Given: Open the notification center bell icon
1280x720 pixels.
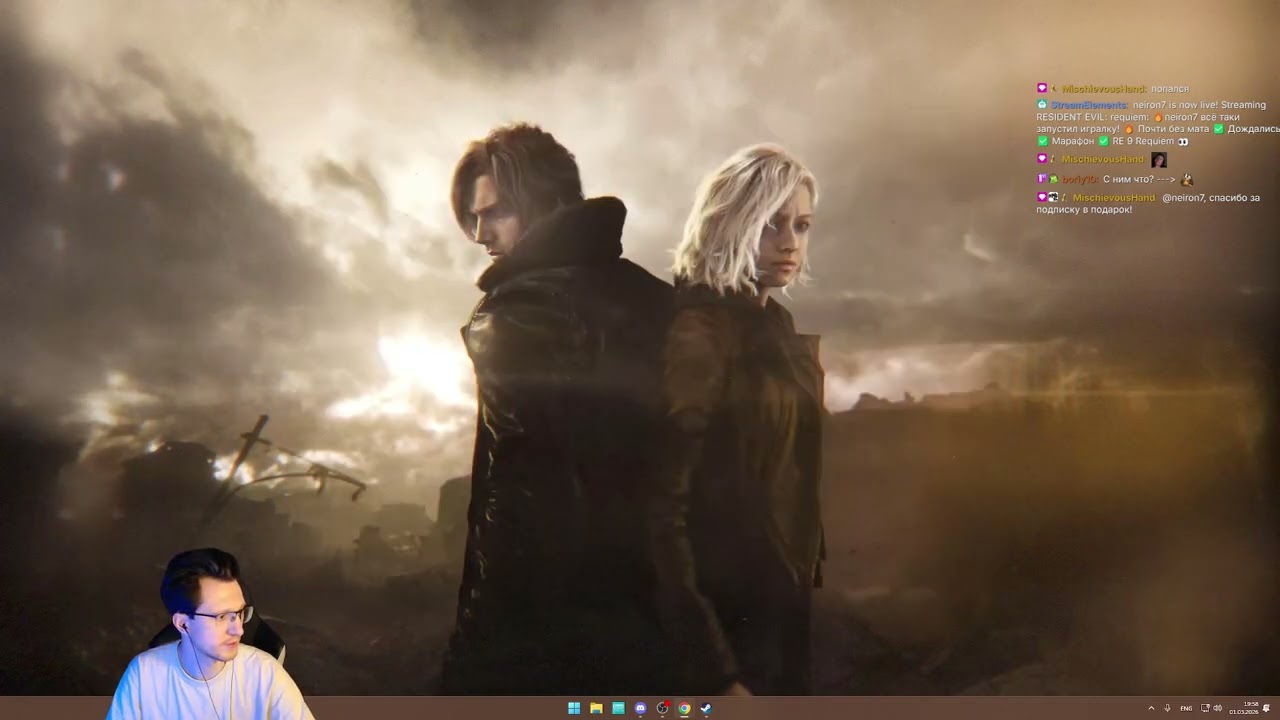Looking at the screenshot, I should [1266, 708].
